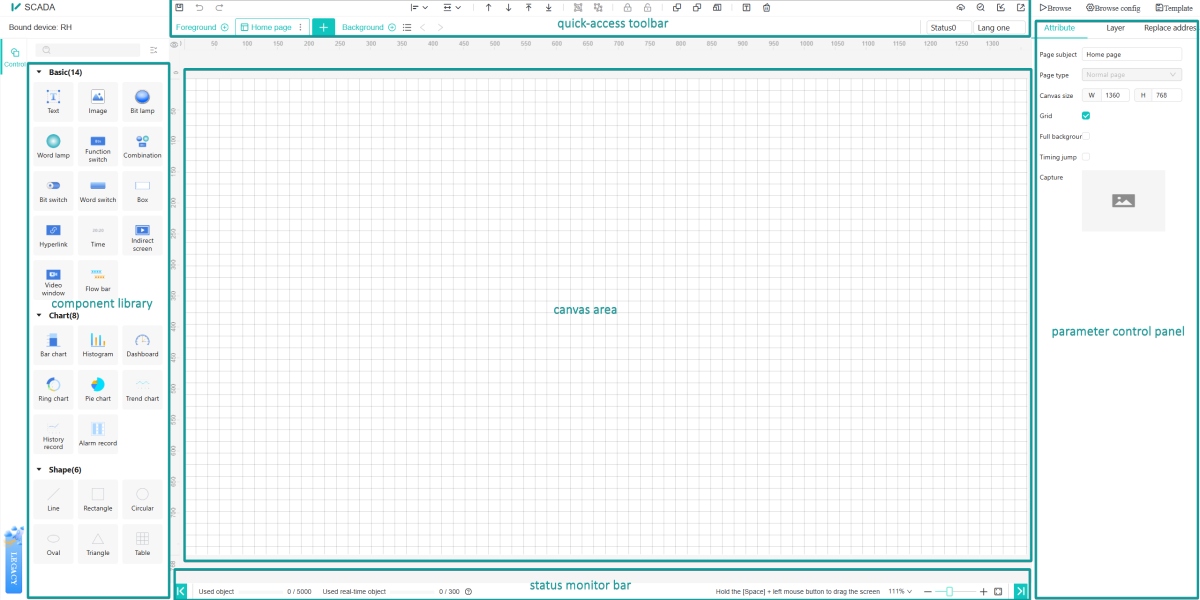Click the Browse button
The image size is (1200, 600).
[x=1055, y=8]
